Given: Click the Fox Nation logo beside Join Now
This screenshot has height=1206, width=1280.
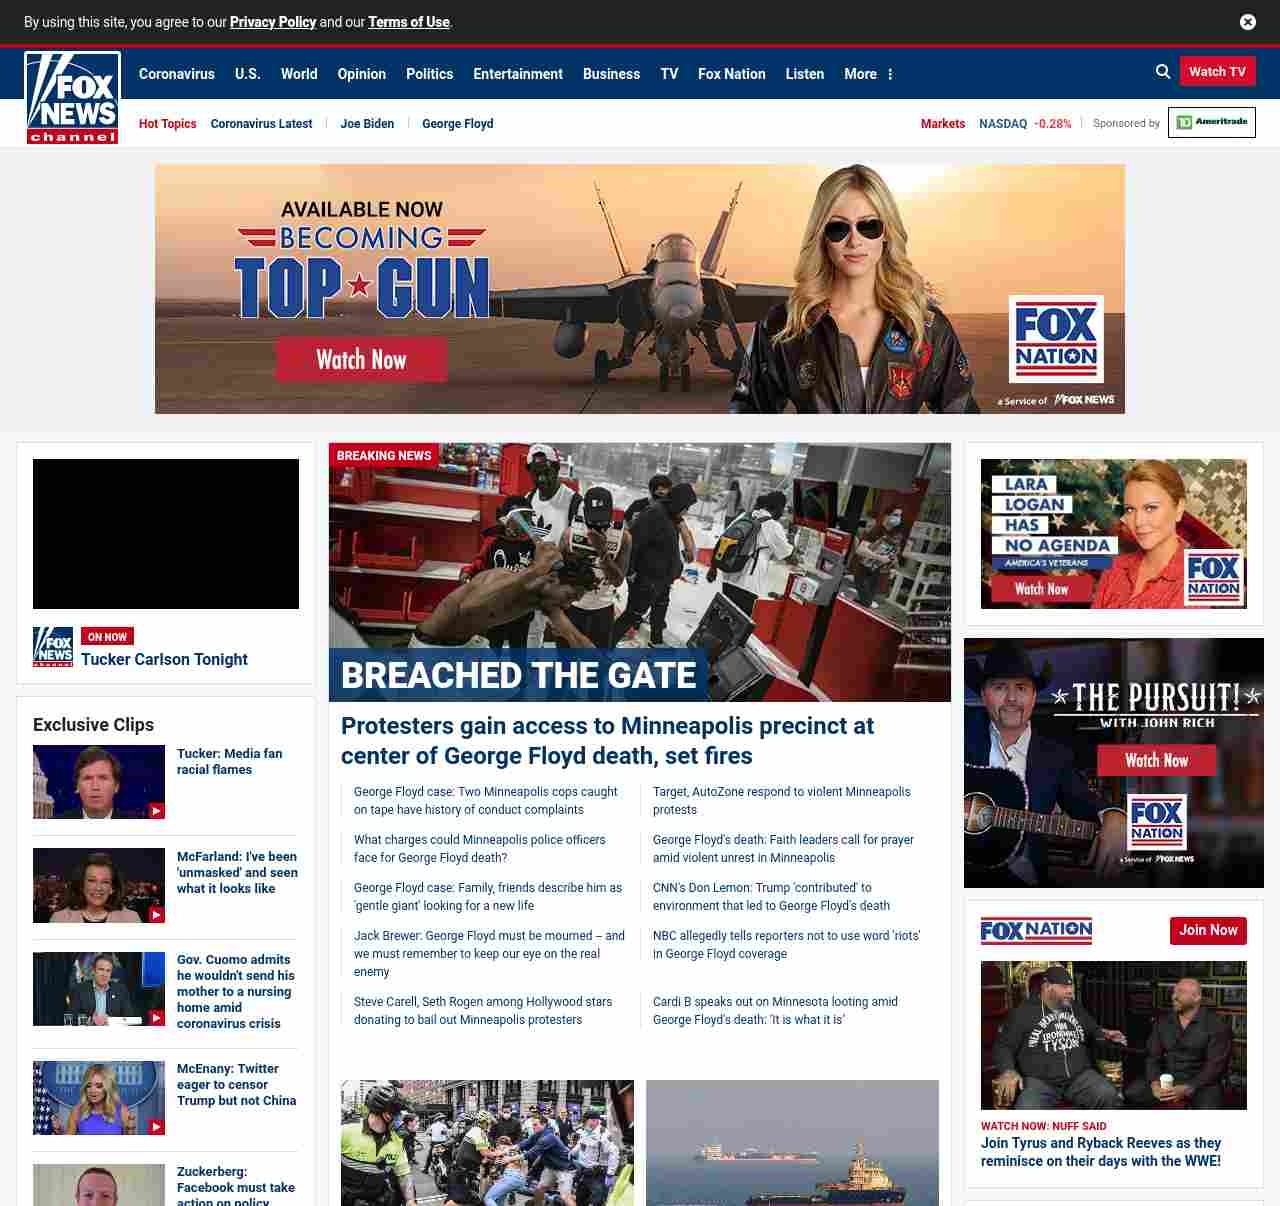Looking at the screenshot, I should [1036, 931].
